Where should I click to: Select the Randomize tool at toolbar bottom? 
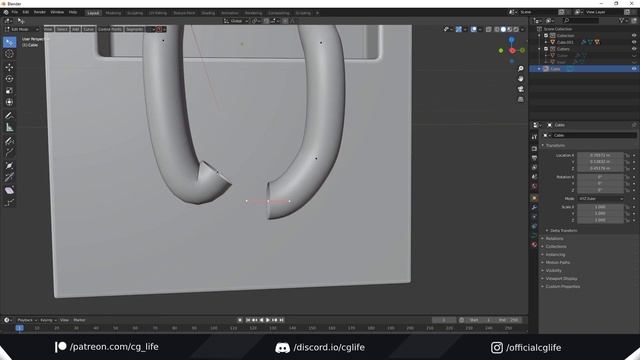click(x=9, y=202)
